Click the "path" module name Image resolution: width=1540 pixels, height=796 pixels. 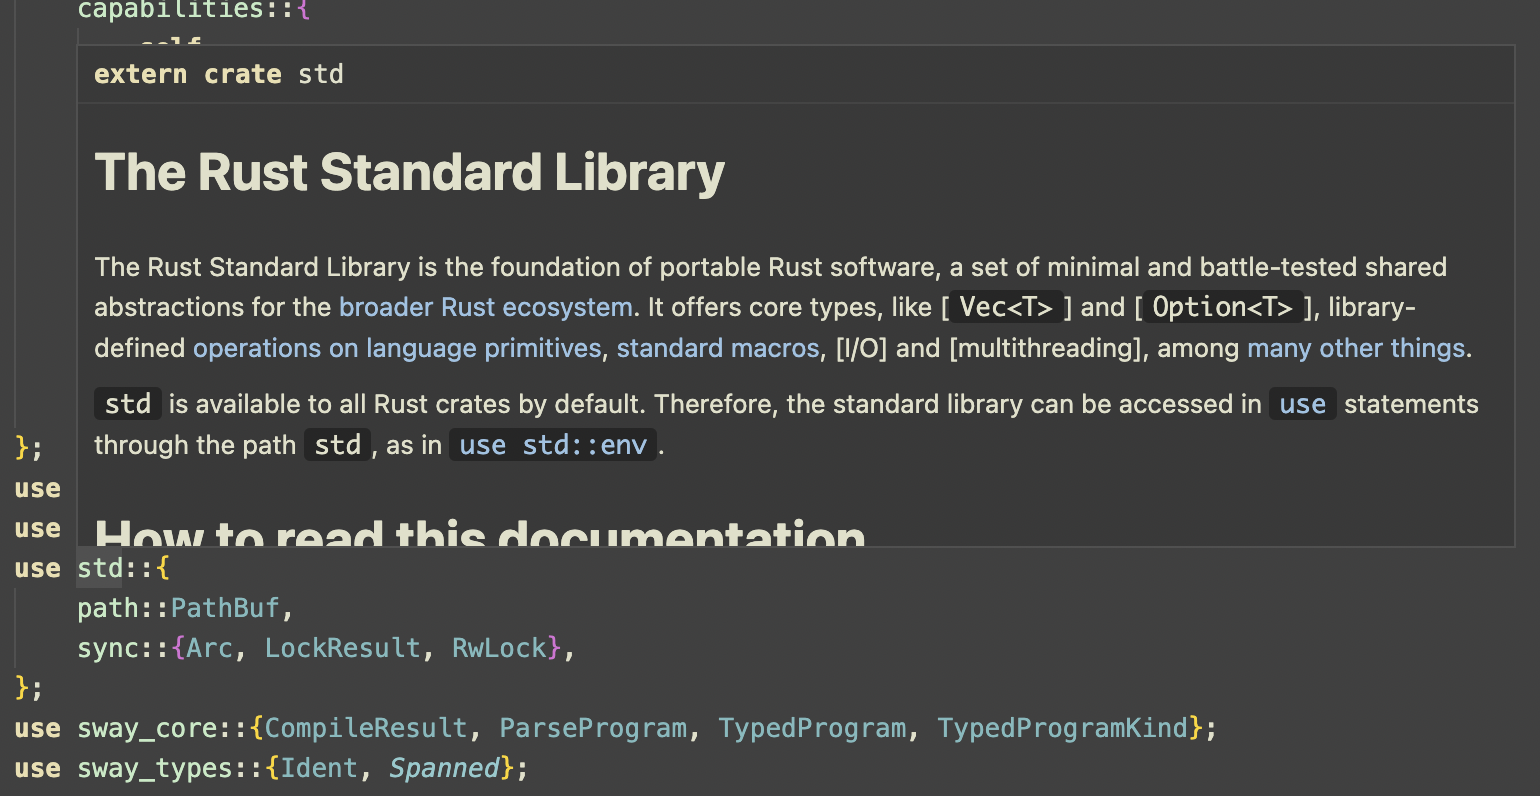click(108, 608)
